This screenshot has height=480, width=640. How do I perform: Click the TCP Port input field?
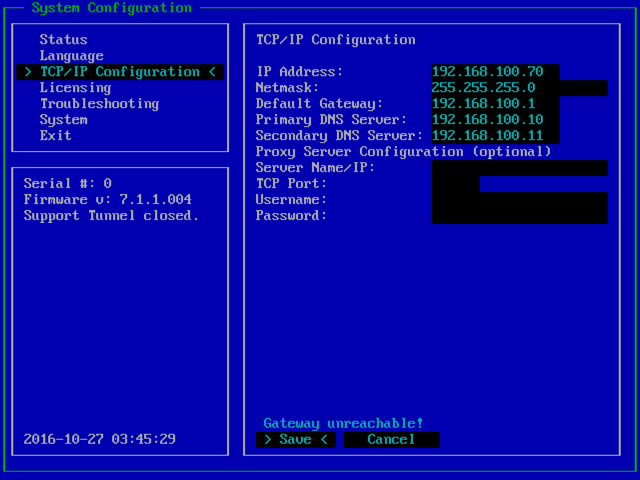point(456,184)
